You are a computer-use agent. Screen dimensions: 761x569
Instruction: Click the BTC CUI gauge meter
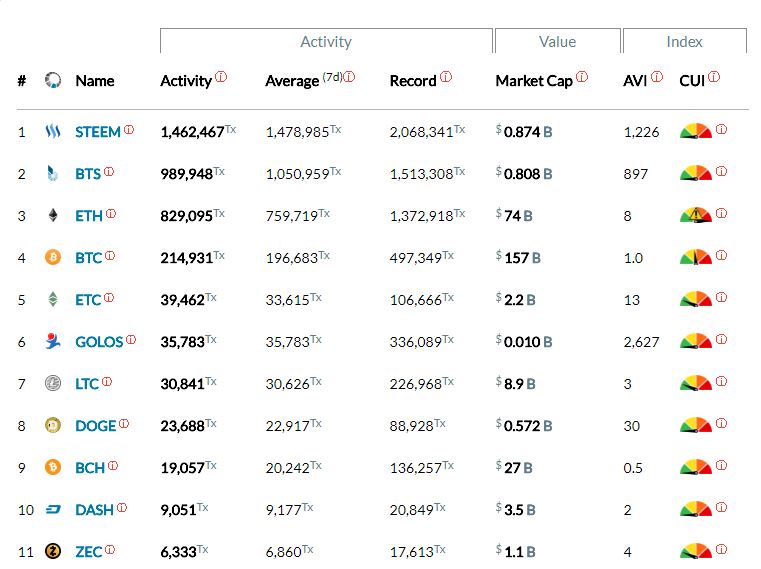[696, 257]
